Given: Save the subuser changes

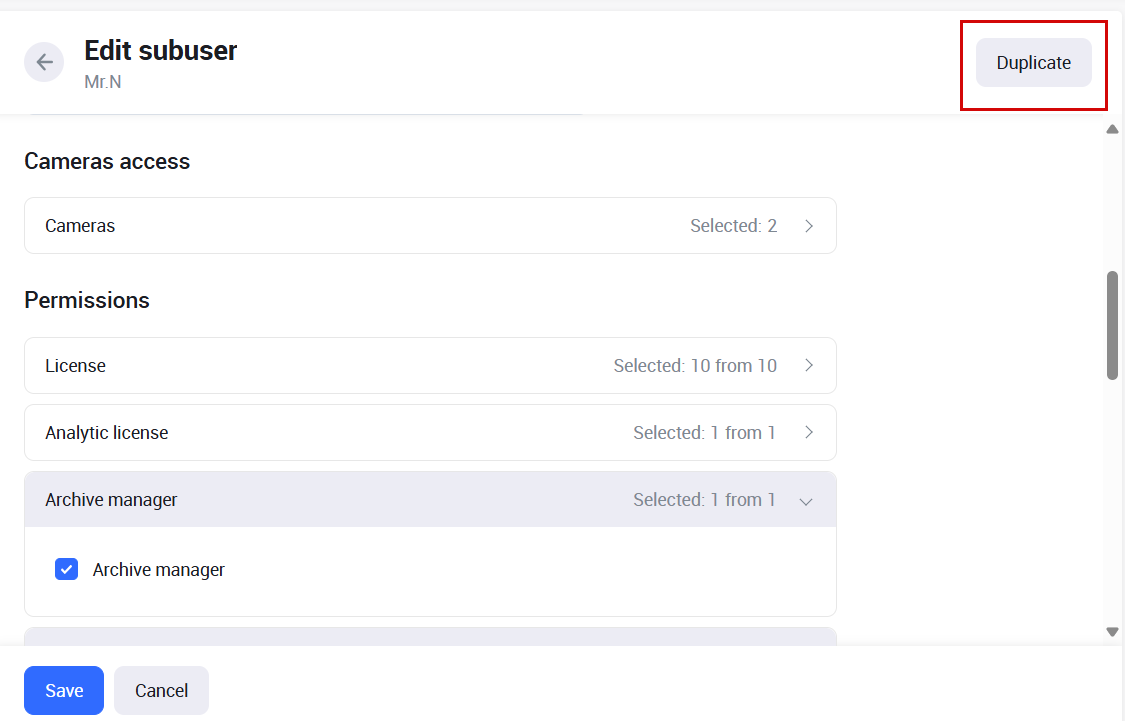Looking at the screenshot, I should pyautogui.click(x=64, y=690).
